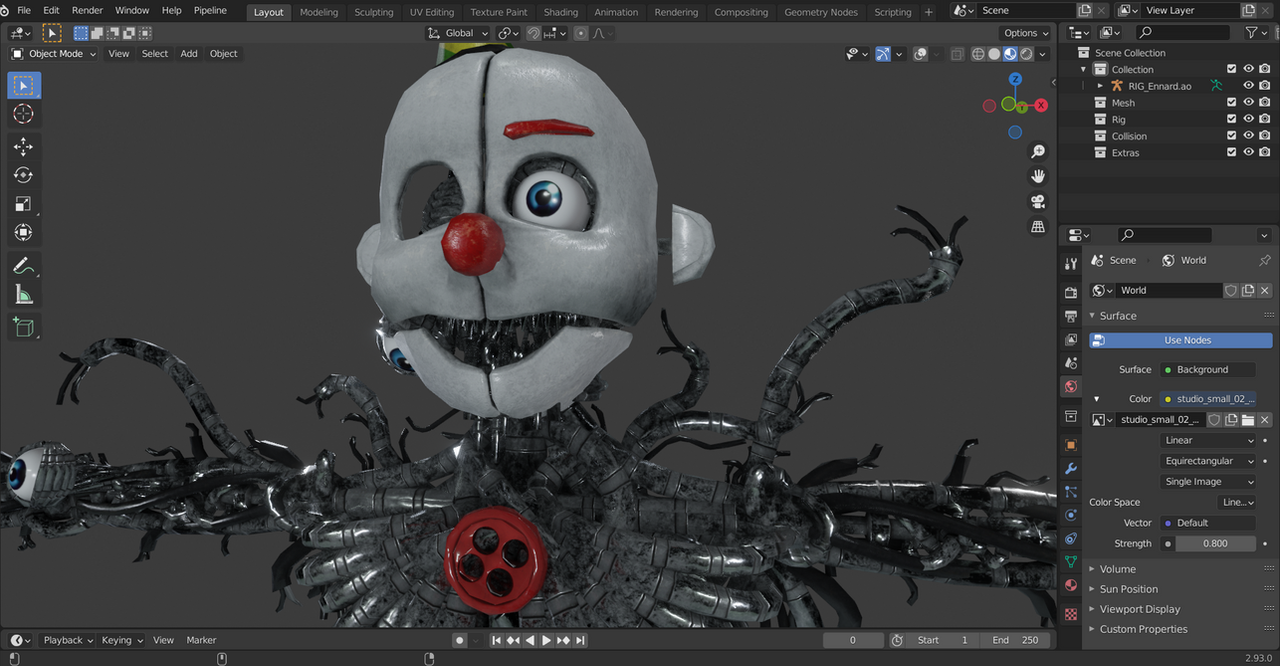Viewport: 1280px width, 666px height.
Task: Uncheck the Mesh collection exclude checkbox
Action: pyautogui.click(x=1232, y=103)
